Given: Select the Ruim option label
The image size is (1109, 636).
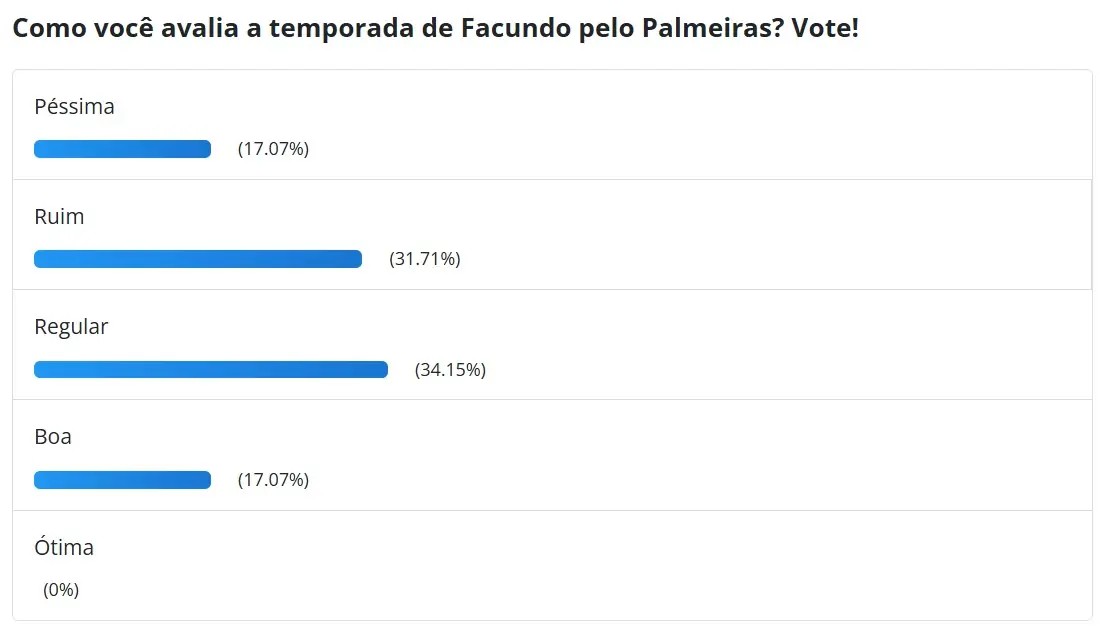Looking at the screenshot, I should tap(59, 216).
